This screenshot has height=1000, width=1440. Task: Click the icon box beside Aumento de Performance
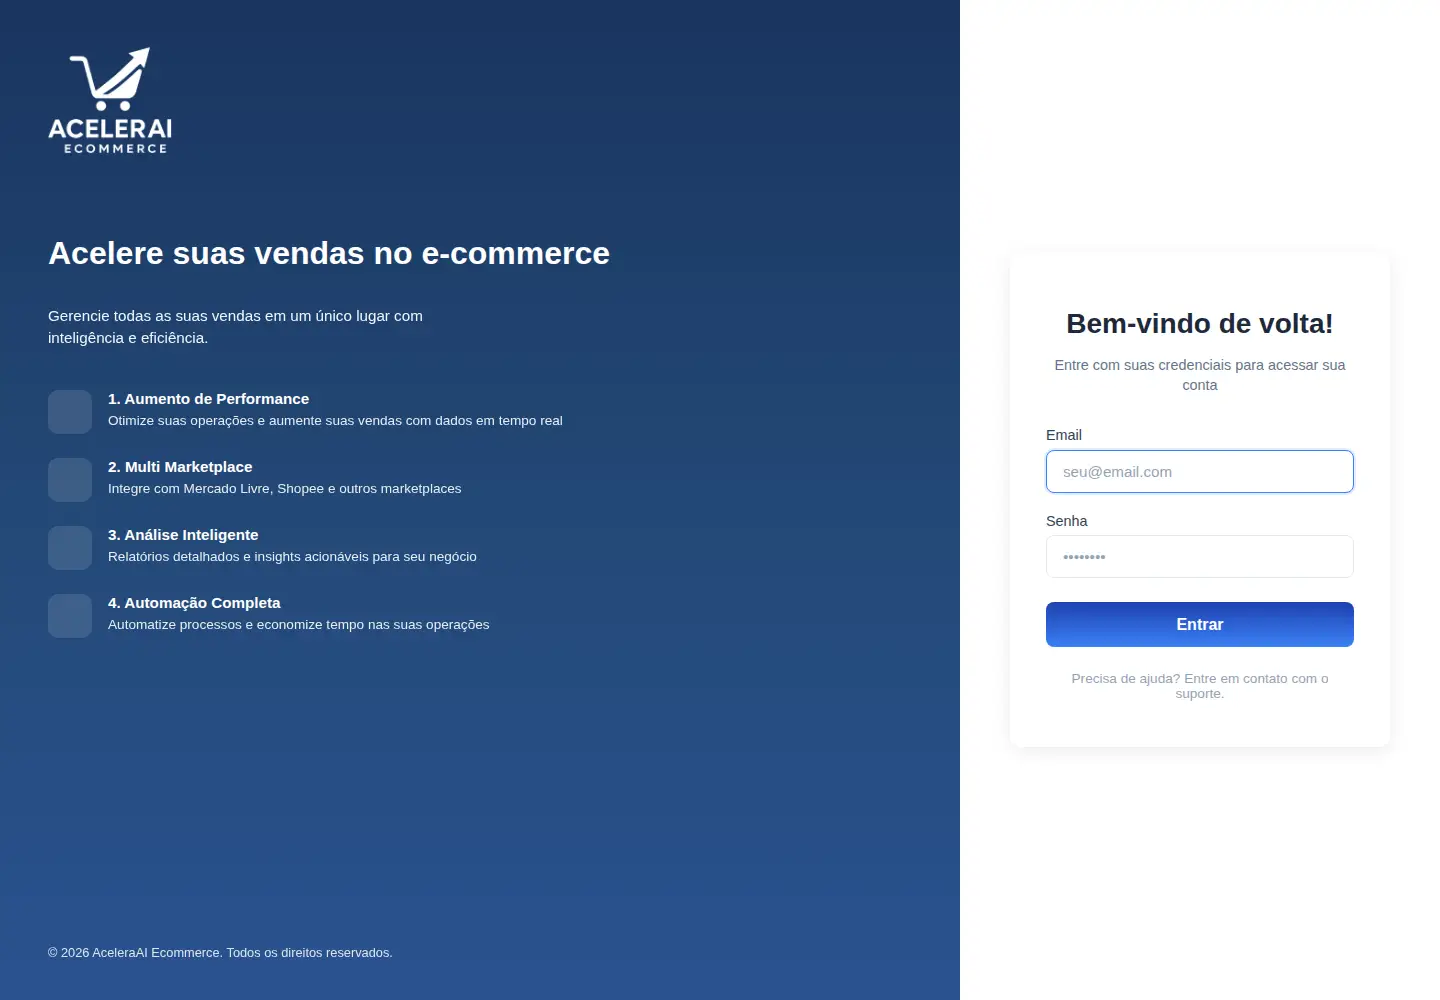click(70, 412)
